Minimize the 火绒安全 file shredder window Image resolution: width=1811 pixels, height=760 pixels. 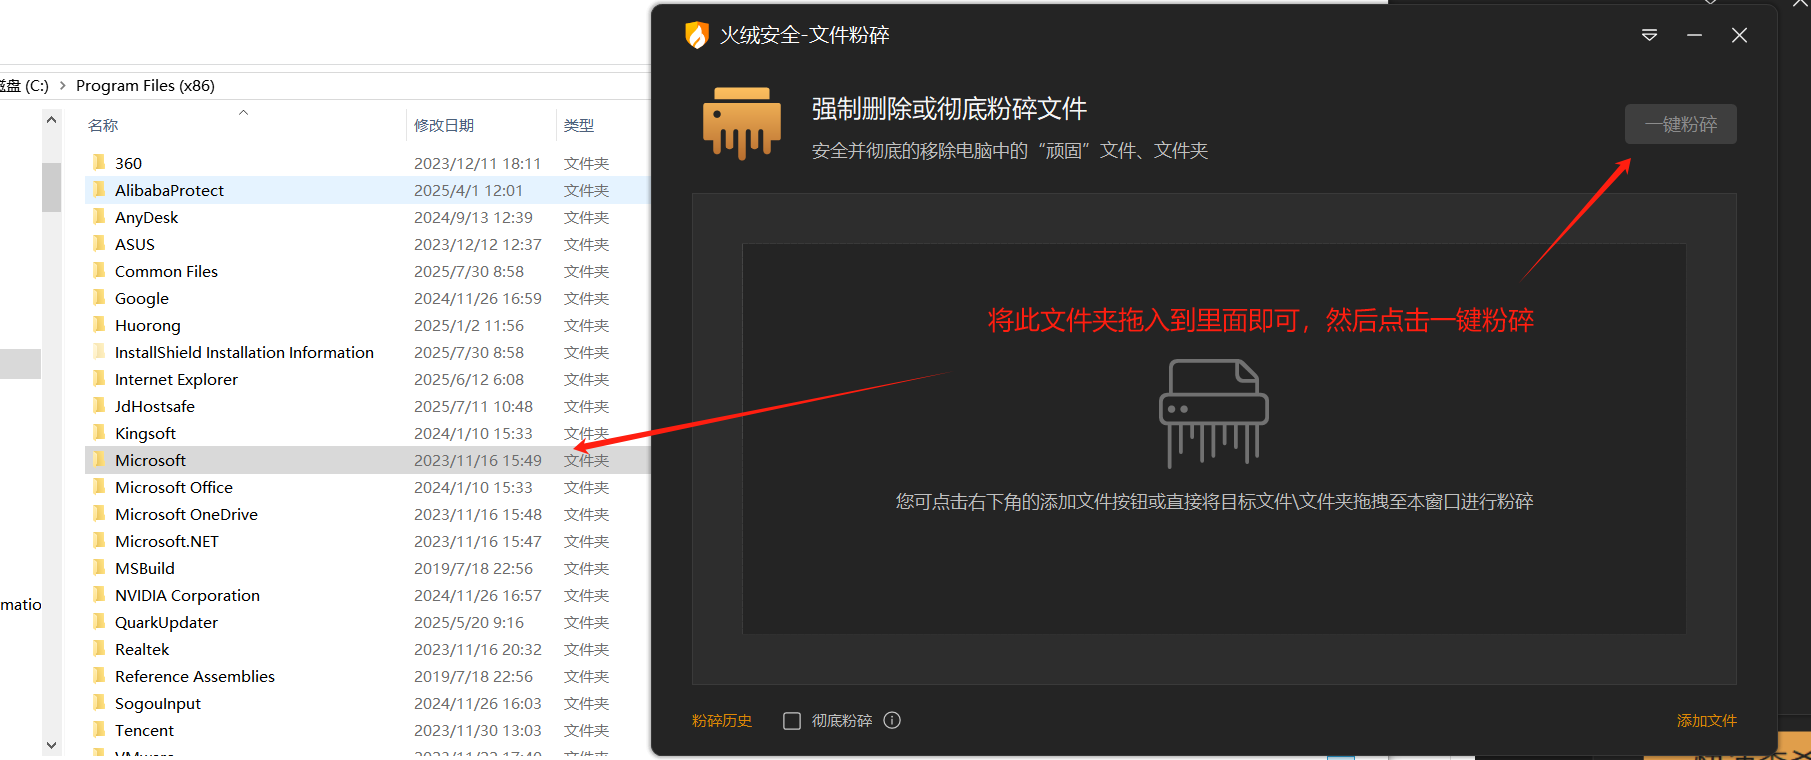(1694, 35)
